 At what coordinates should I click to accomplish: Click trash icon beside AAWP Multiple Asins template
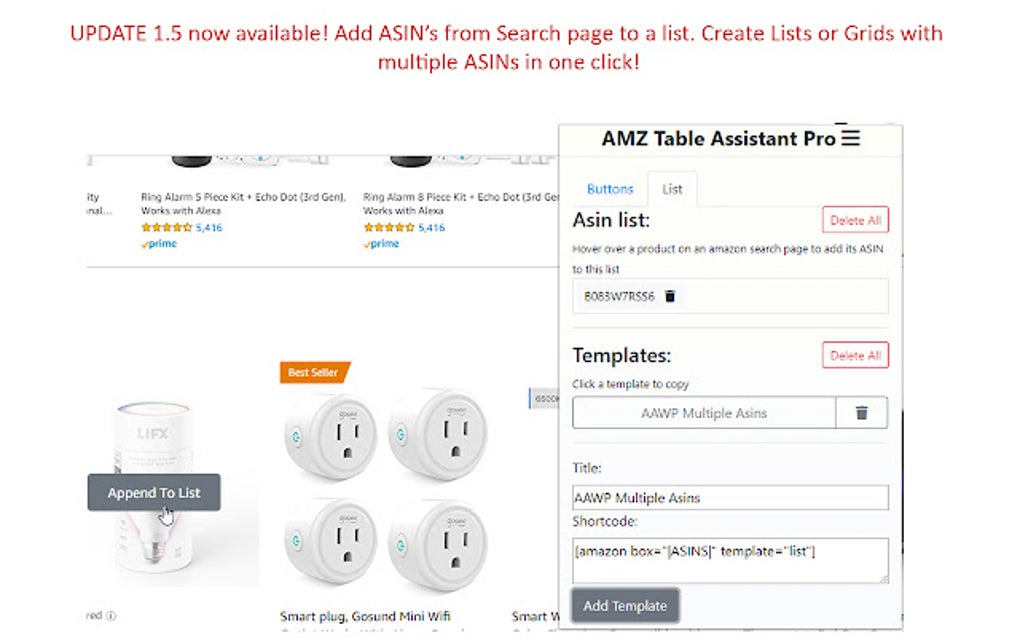pyautogui.click(x=861, y=413)
